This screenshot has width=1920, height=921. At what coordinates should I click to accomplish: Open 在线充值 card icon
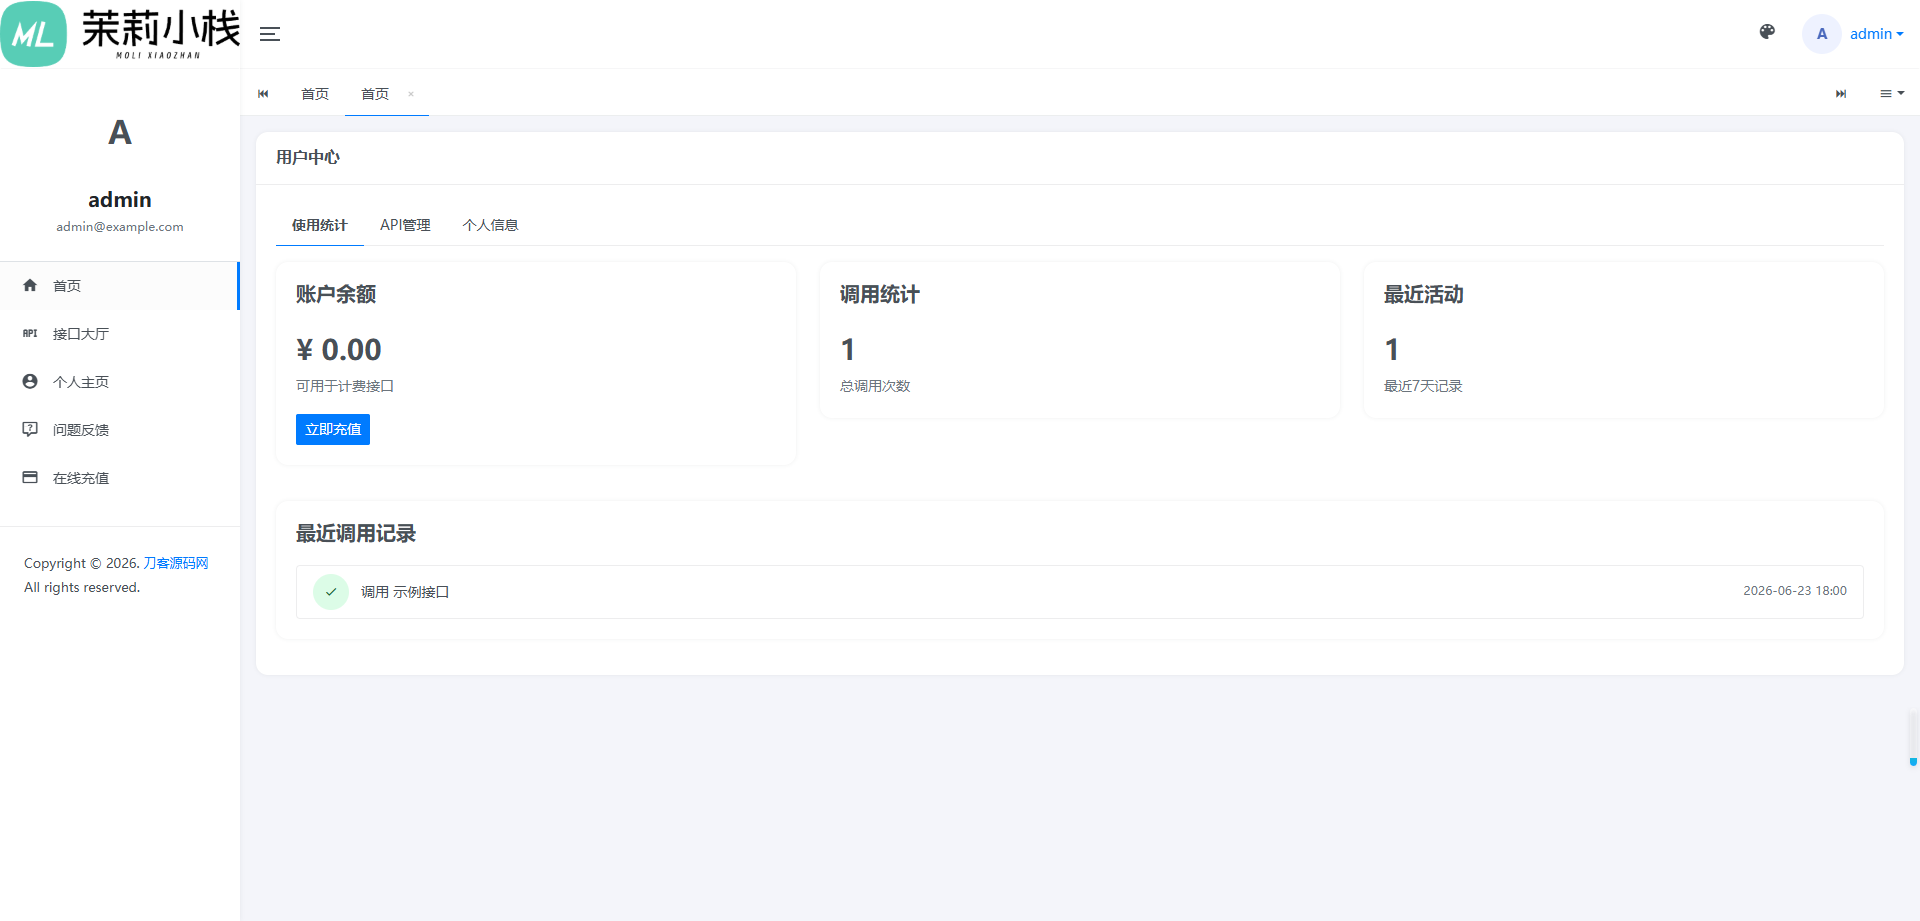click(30, 478)
